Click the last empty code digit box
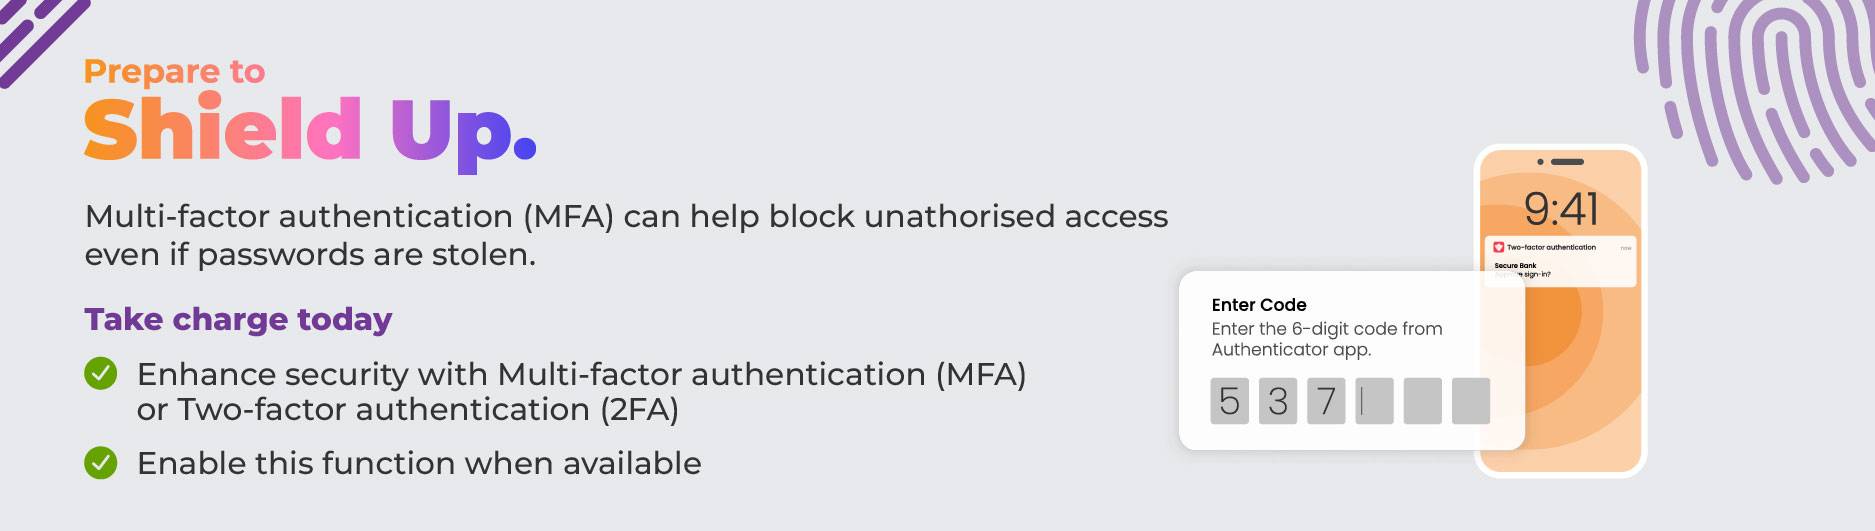 click(1470, 401)
